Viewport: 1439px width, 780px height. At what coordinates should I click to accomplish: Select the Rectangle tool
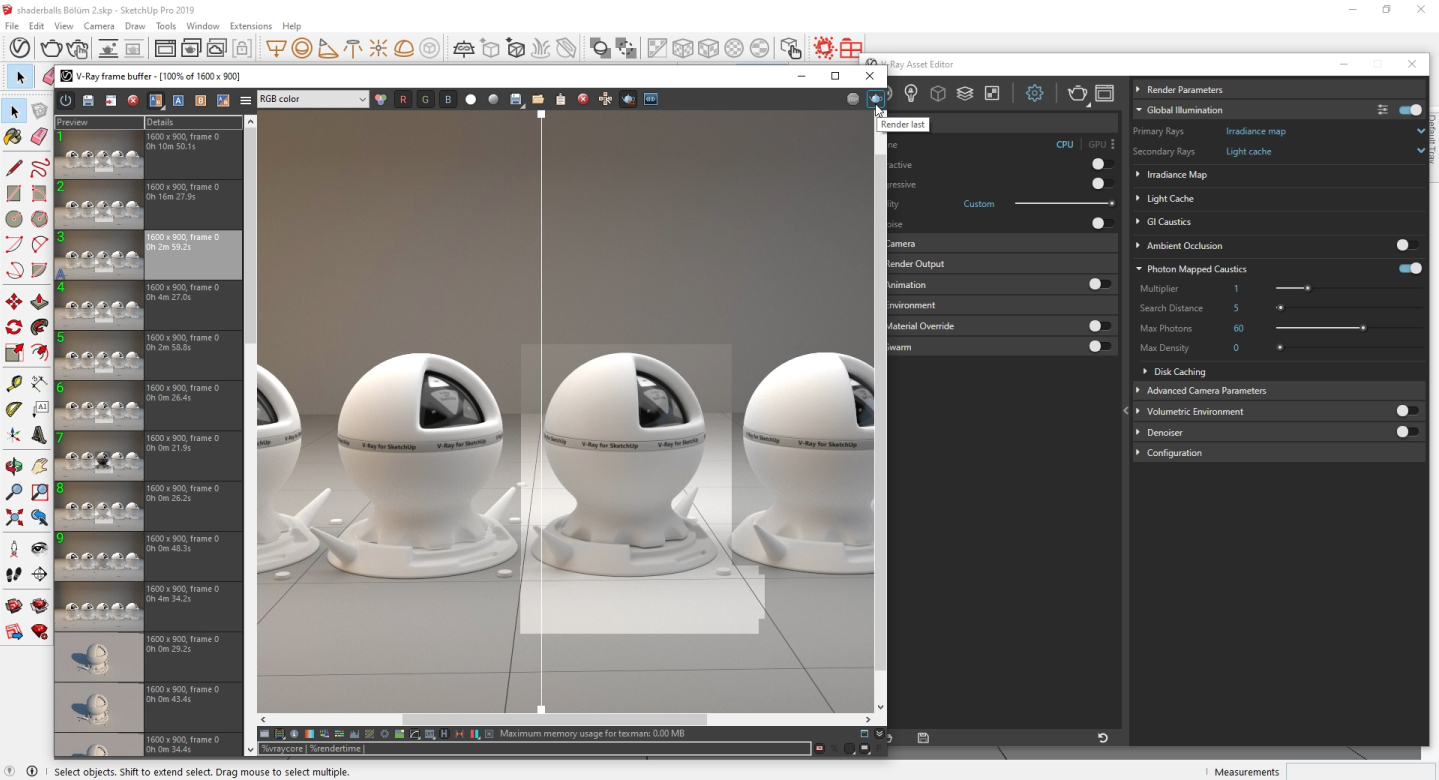[x=14, y=193]
